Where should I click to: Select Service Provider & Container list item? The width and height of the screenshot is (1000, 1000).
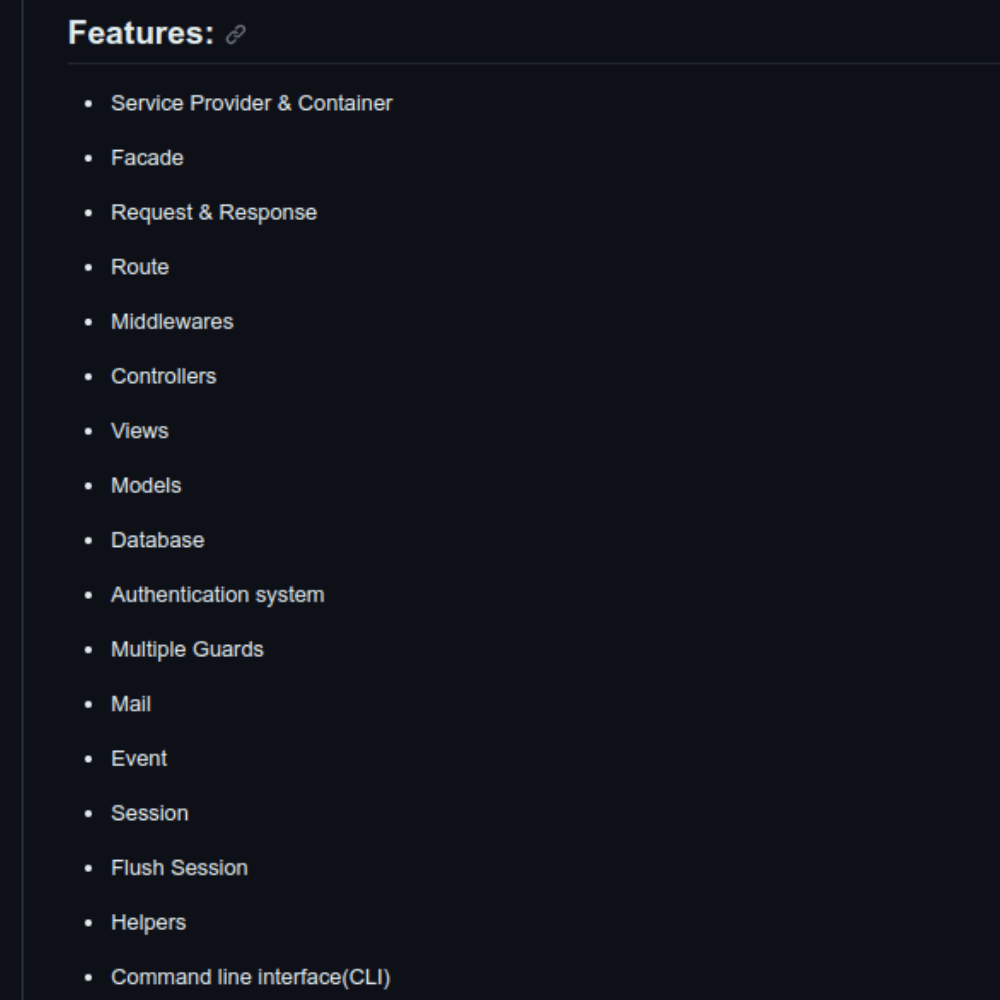pos(251,103)
